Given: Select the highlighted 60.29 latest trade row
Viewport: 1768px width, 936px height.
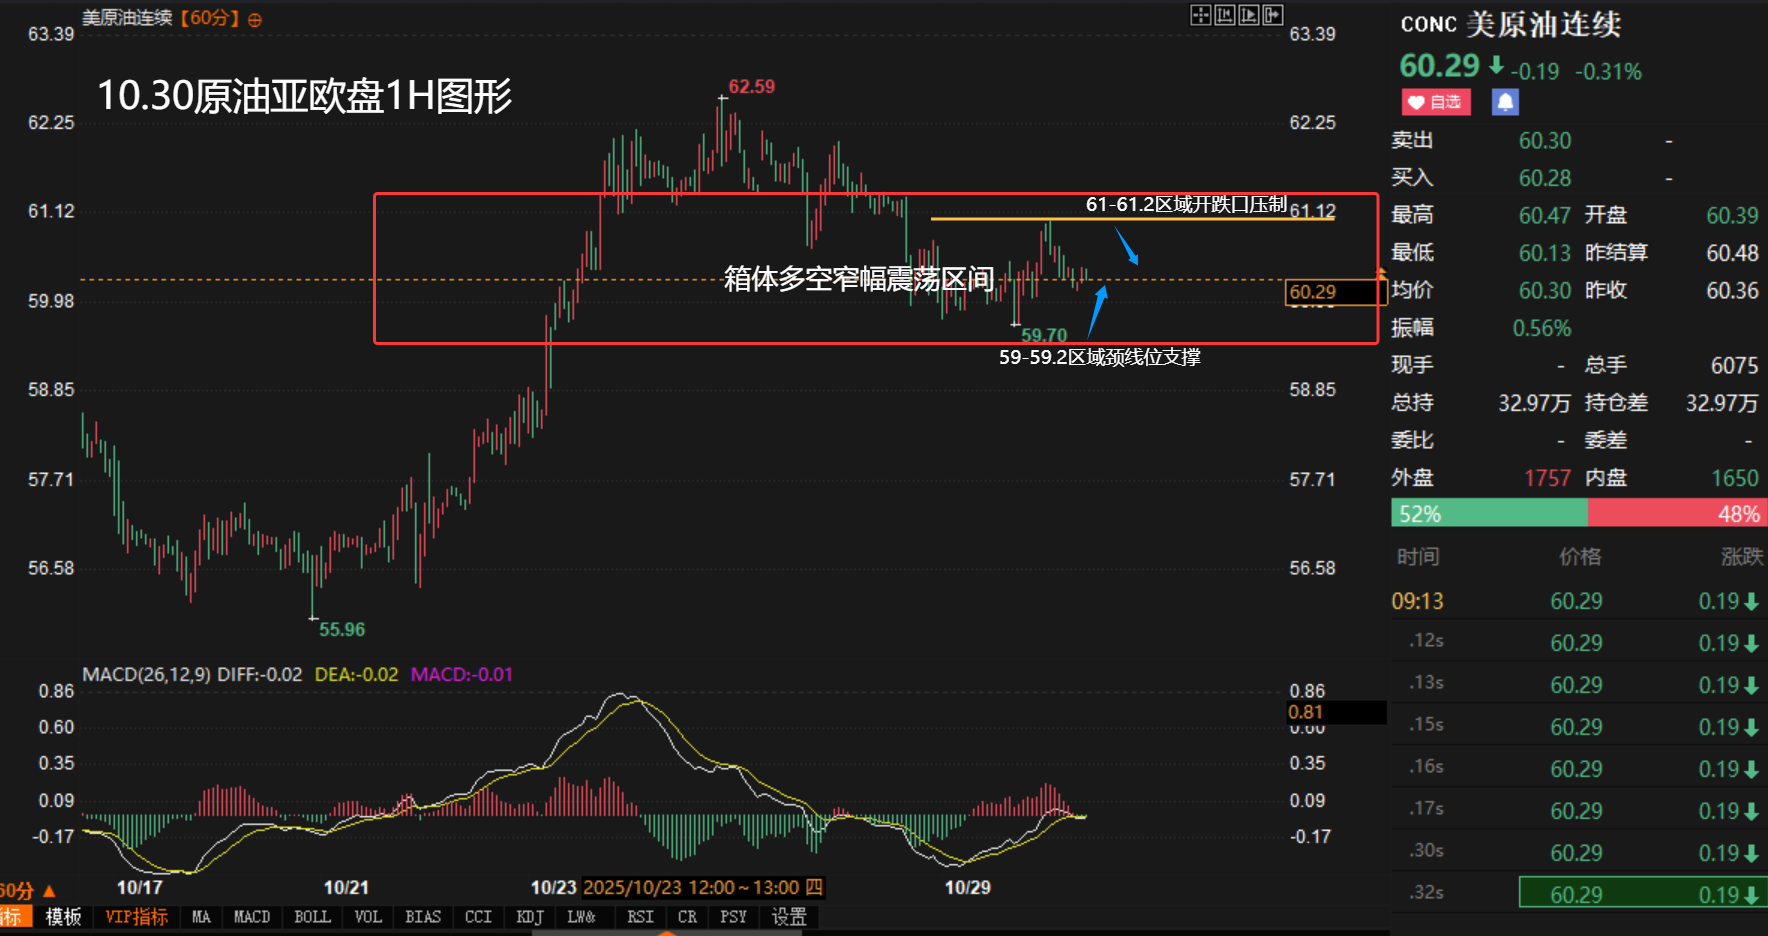Looking at the screenshot, I should (x=1642, y=893).
